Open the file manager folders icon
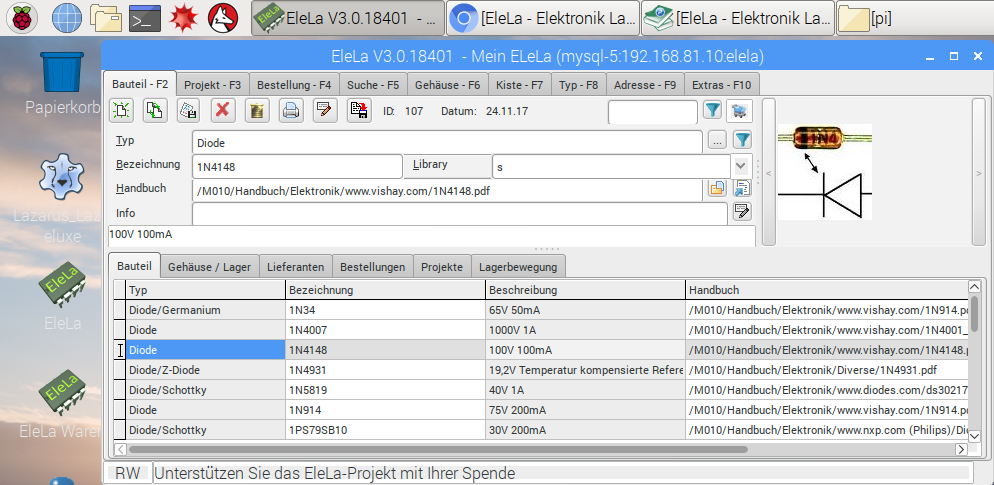This screenshot has width=994, height=485. click(x=105, y=18)
